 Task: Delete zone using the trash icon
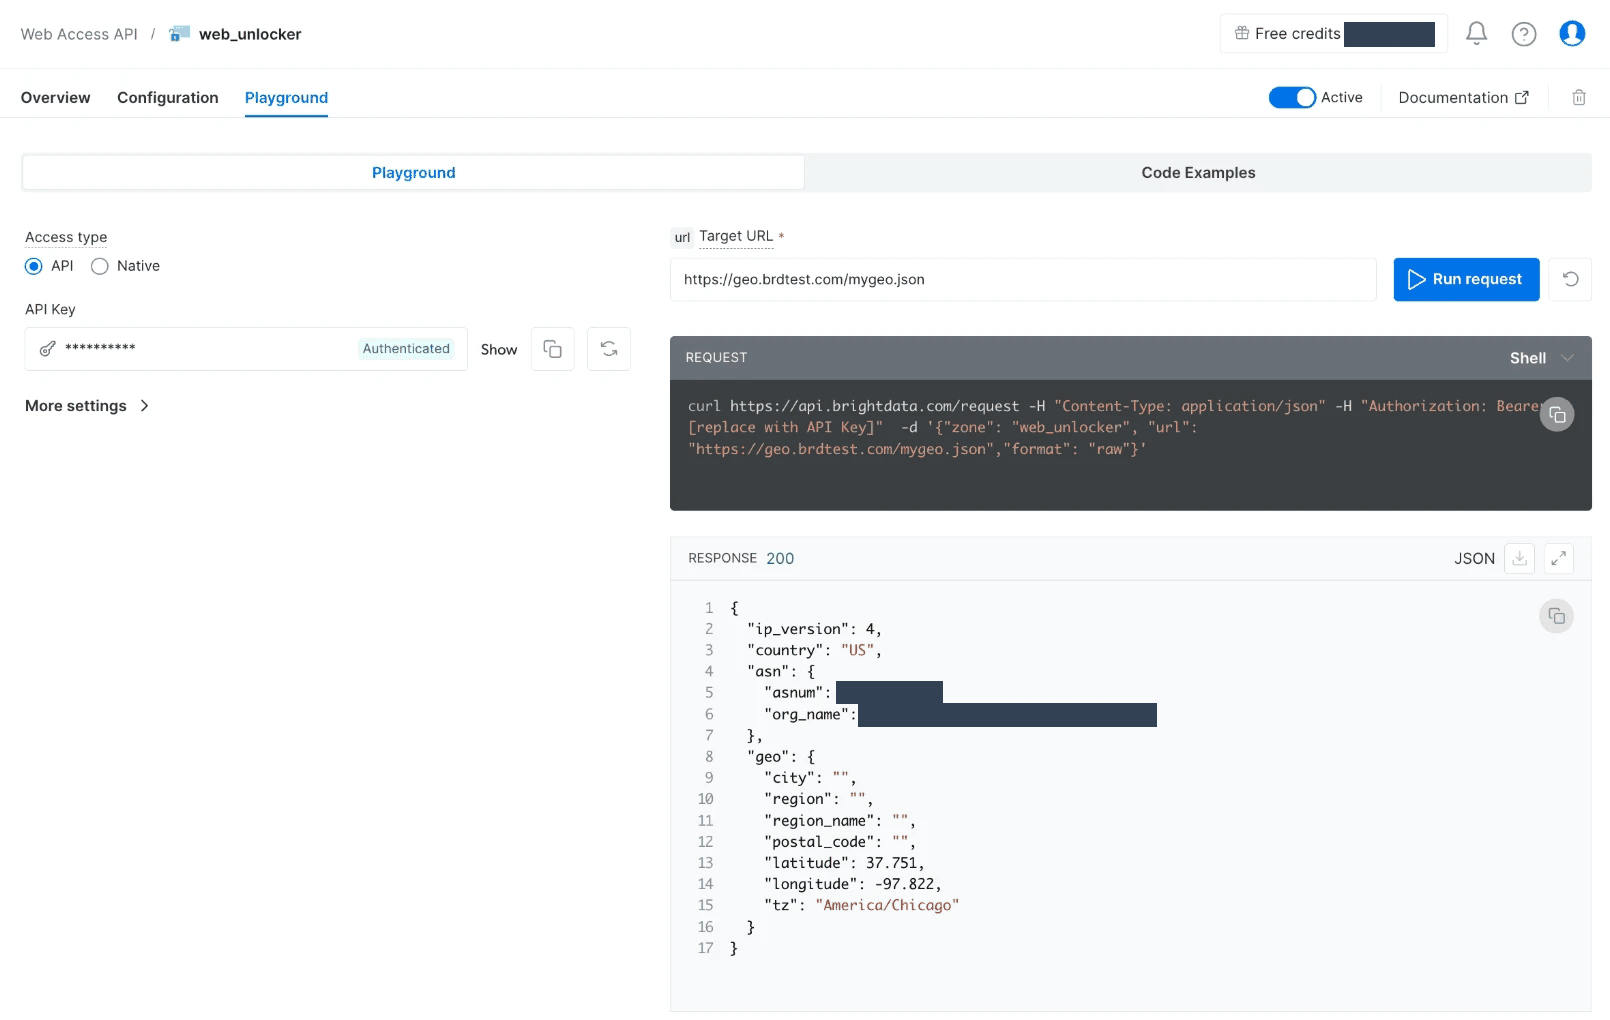[x=1579, y=97]
